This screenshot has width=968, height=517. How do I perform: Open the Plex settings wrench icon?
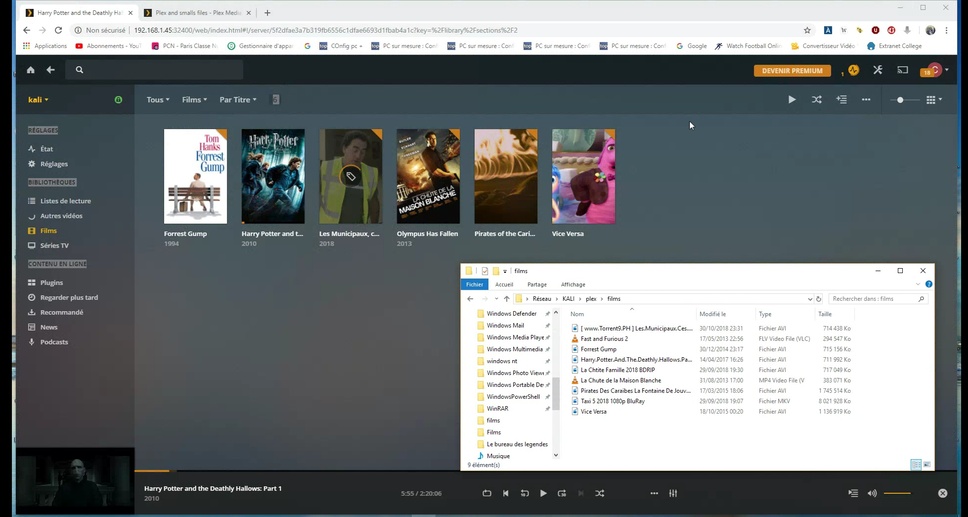point(877,70)
